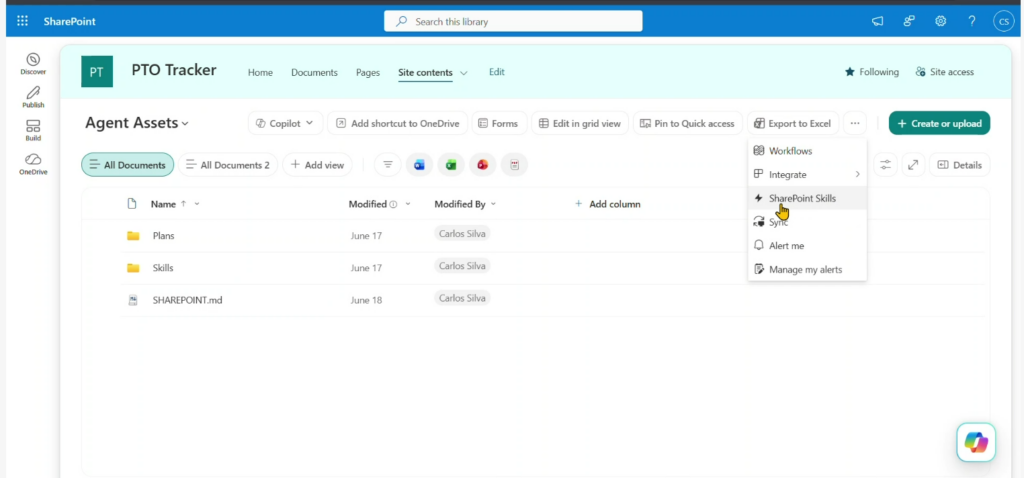Image resolution: width=1024 pixels, height=478 pixels.
Task: Select Alert me from the menu
Action: [x=807, y=246]
